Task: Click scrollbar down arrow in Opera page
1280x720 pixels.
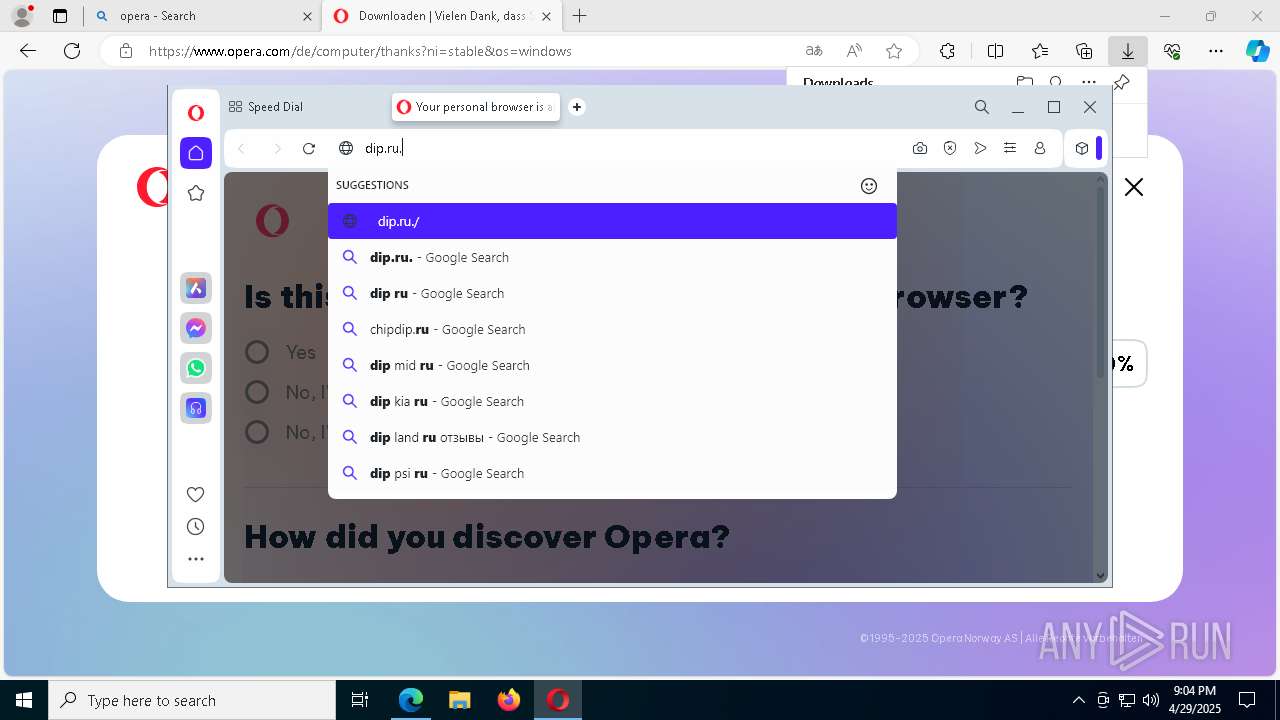Action: point(1101,576)
